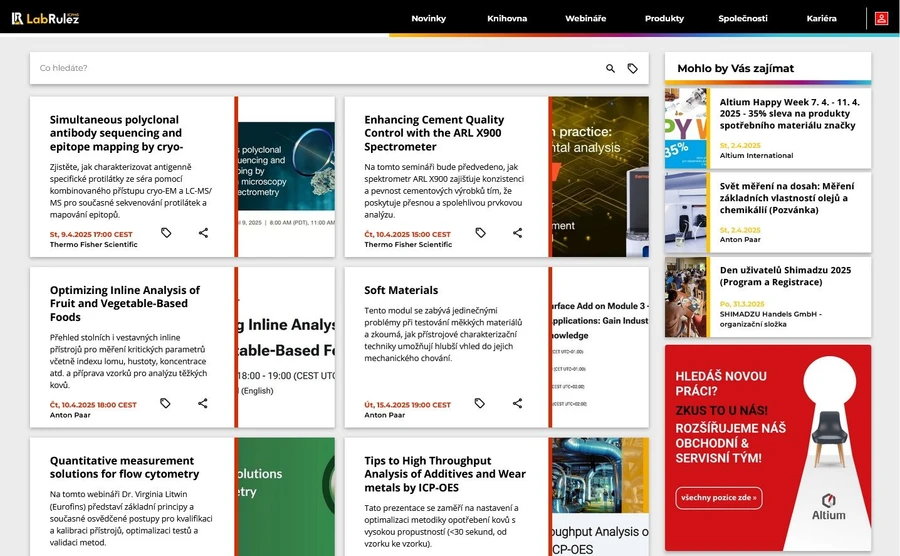Image resolution: width=900 pixels, height=556 pixels.
Task: Click 'HLEDÁŠ NOVOU PRÁCI?' ad headline
Action: click(721, 383)
